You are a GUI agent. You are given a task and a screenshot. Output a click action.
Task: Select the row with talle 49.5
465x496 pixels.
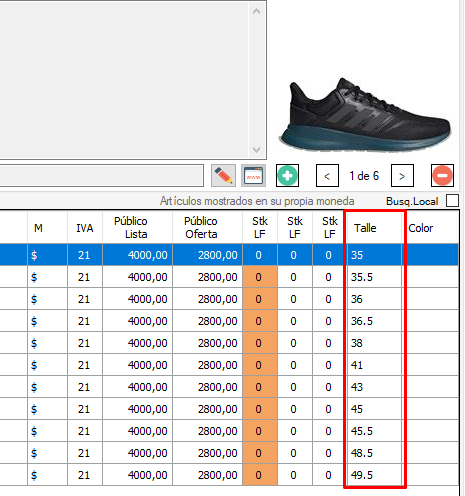click(x=229, y=475)
